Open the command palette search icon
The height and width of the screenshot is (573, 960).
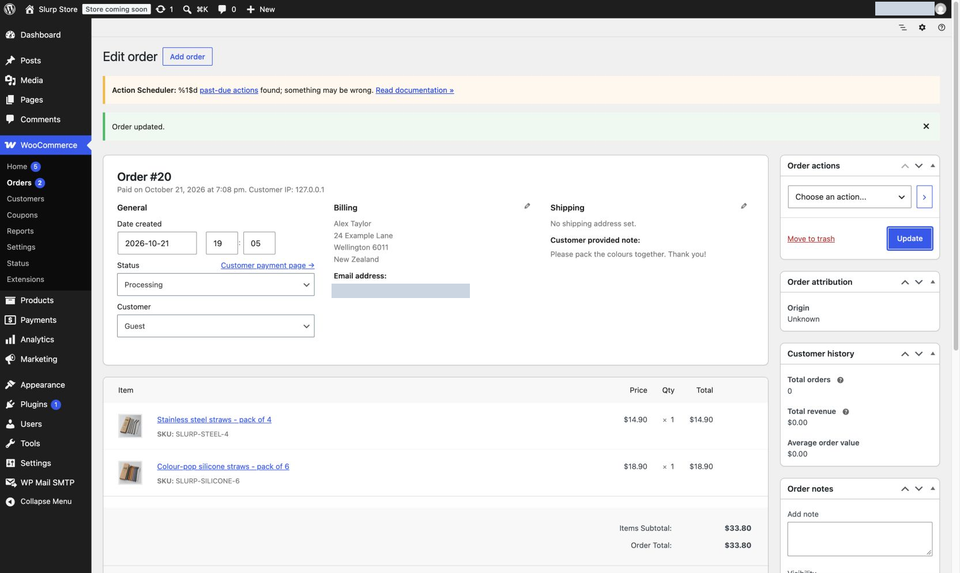[x=187, y=9]
